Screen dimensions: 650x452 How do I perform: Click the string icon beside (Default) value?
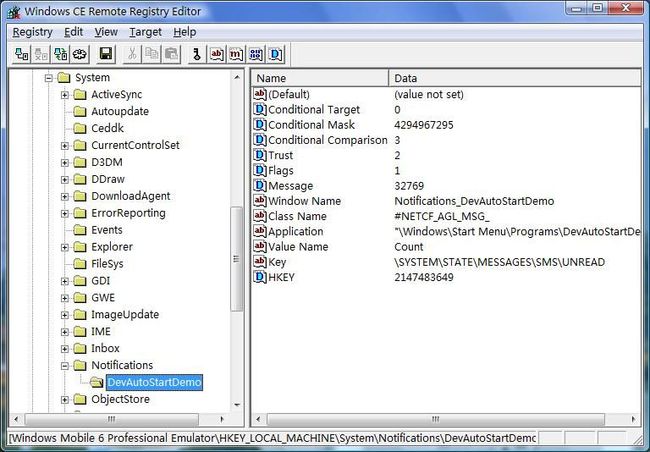pos(260,94)
